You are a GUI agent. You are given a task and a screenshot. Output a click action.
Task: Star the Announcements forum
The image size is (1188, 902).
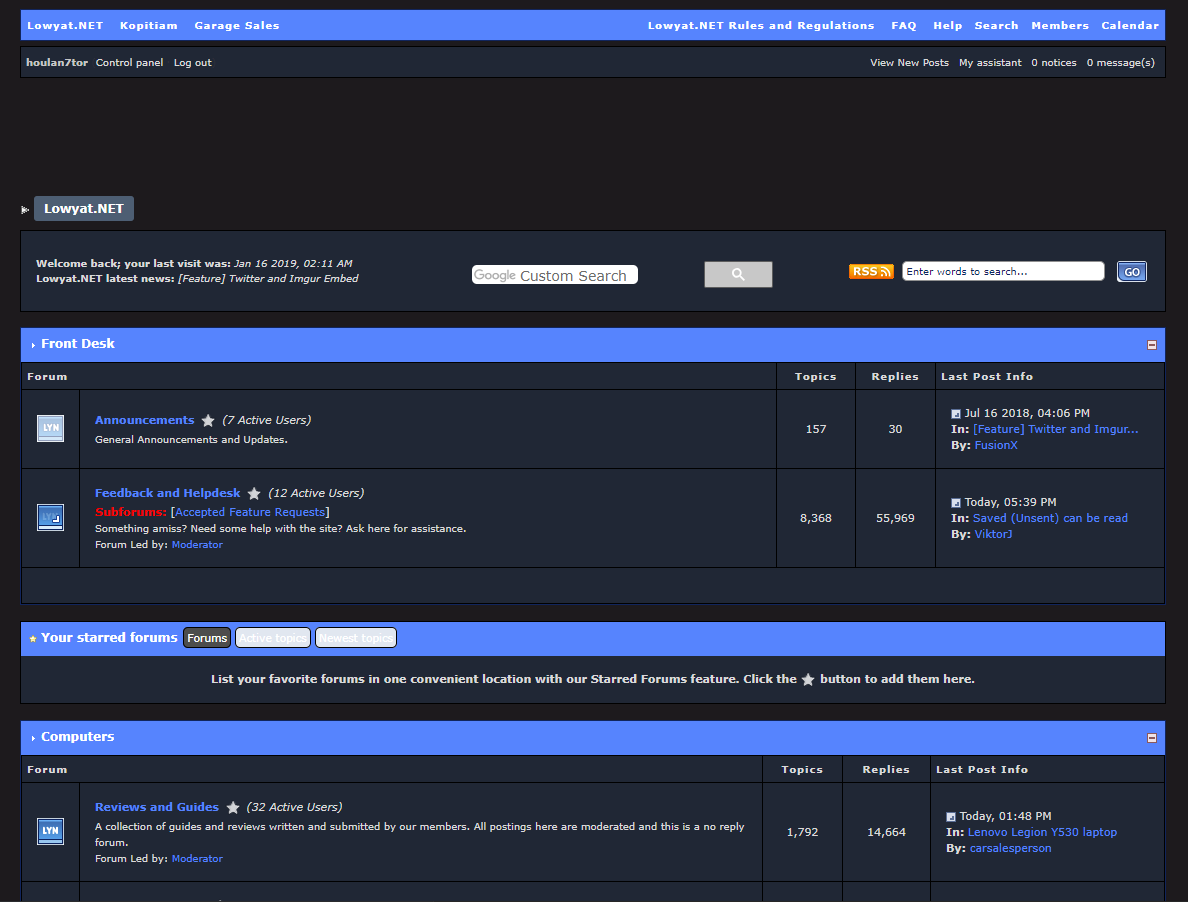208,420
